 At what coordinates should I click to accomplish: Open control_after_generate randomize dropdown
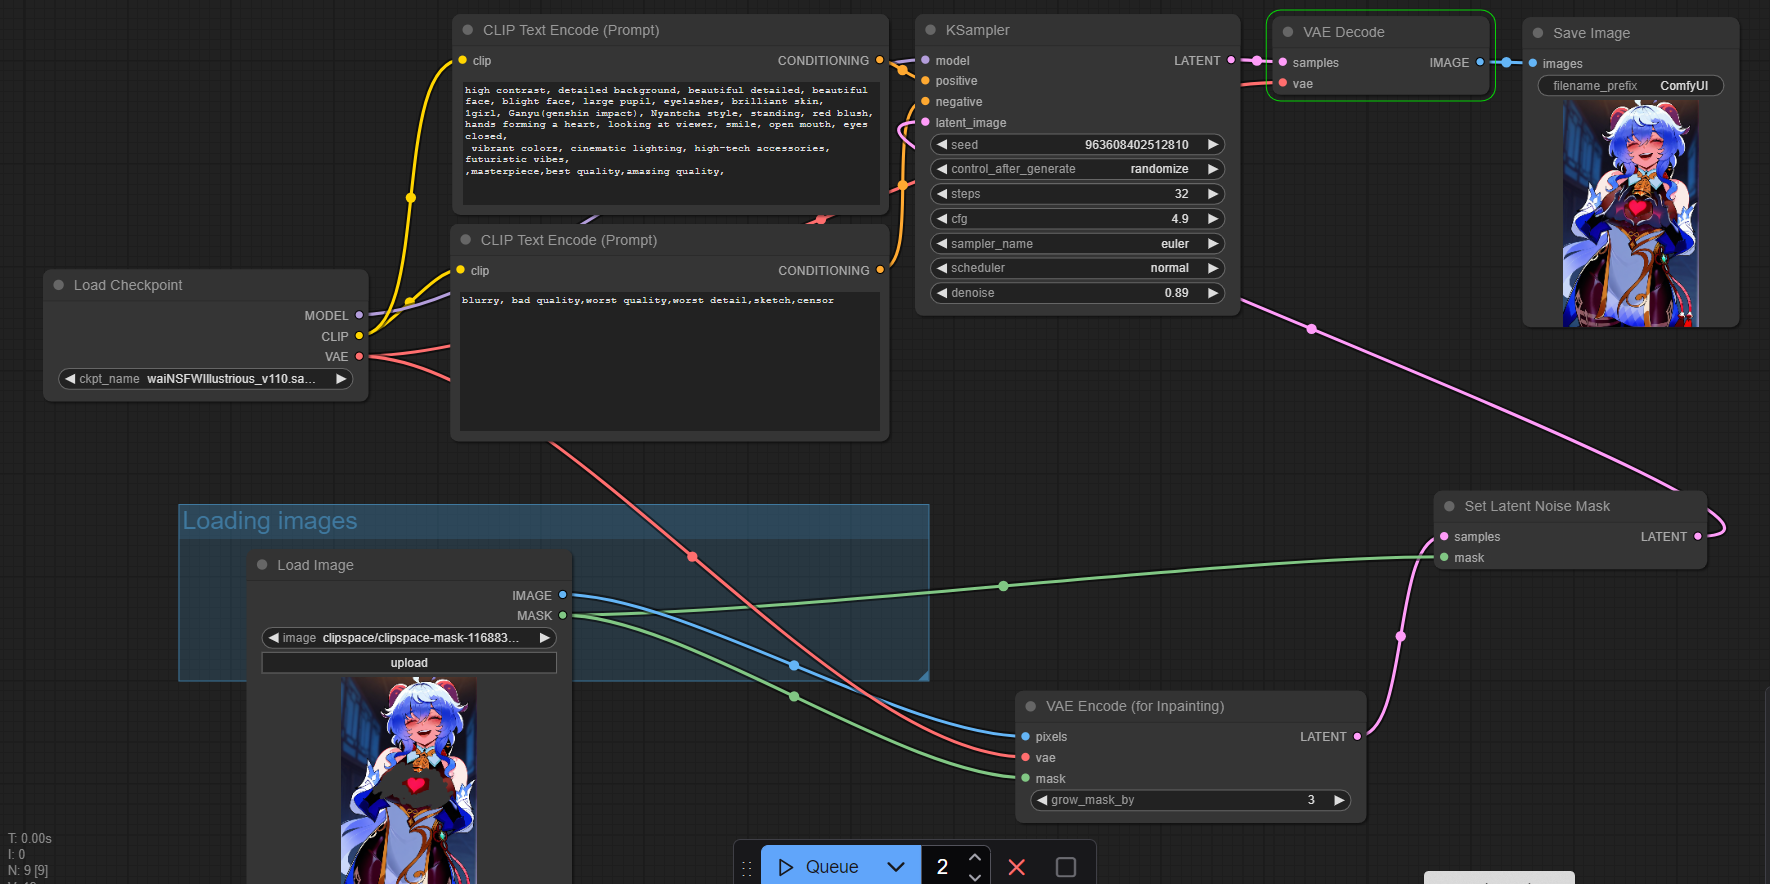tap(1077, 169)
